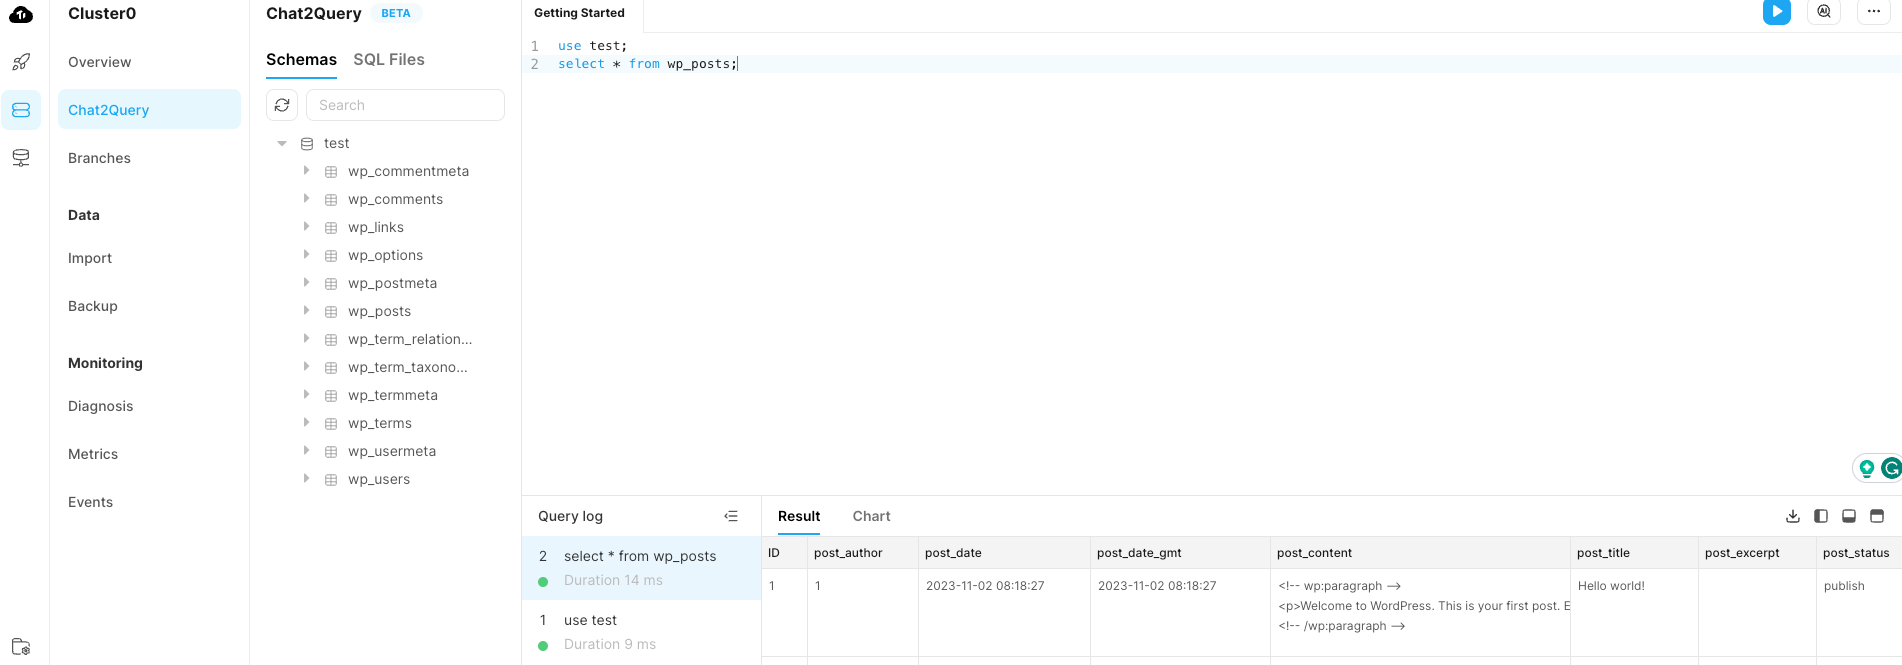
Task: Click the 'publish' status cell
Action: (x=1844, y=586)
